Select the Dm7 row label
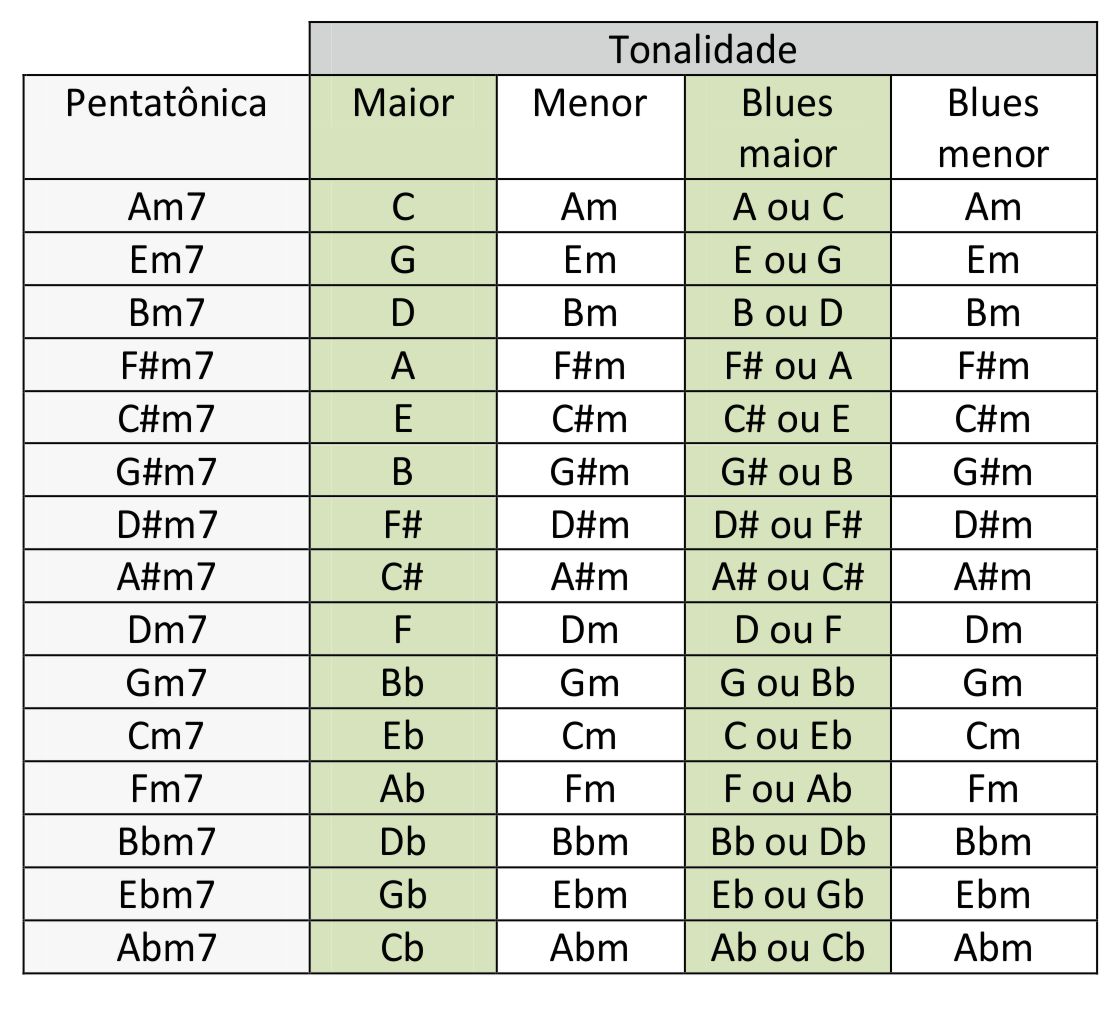1120x1019 pixels. click(x=166, y=629)
